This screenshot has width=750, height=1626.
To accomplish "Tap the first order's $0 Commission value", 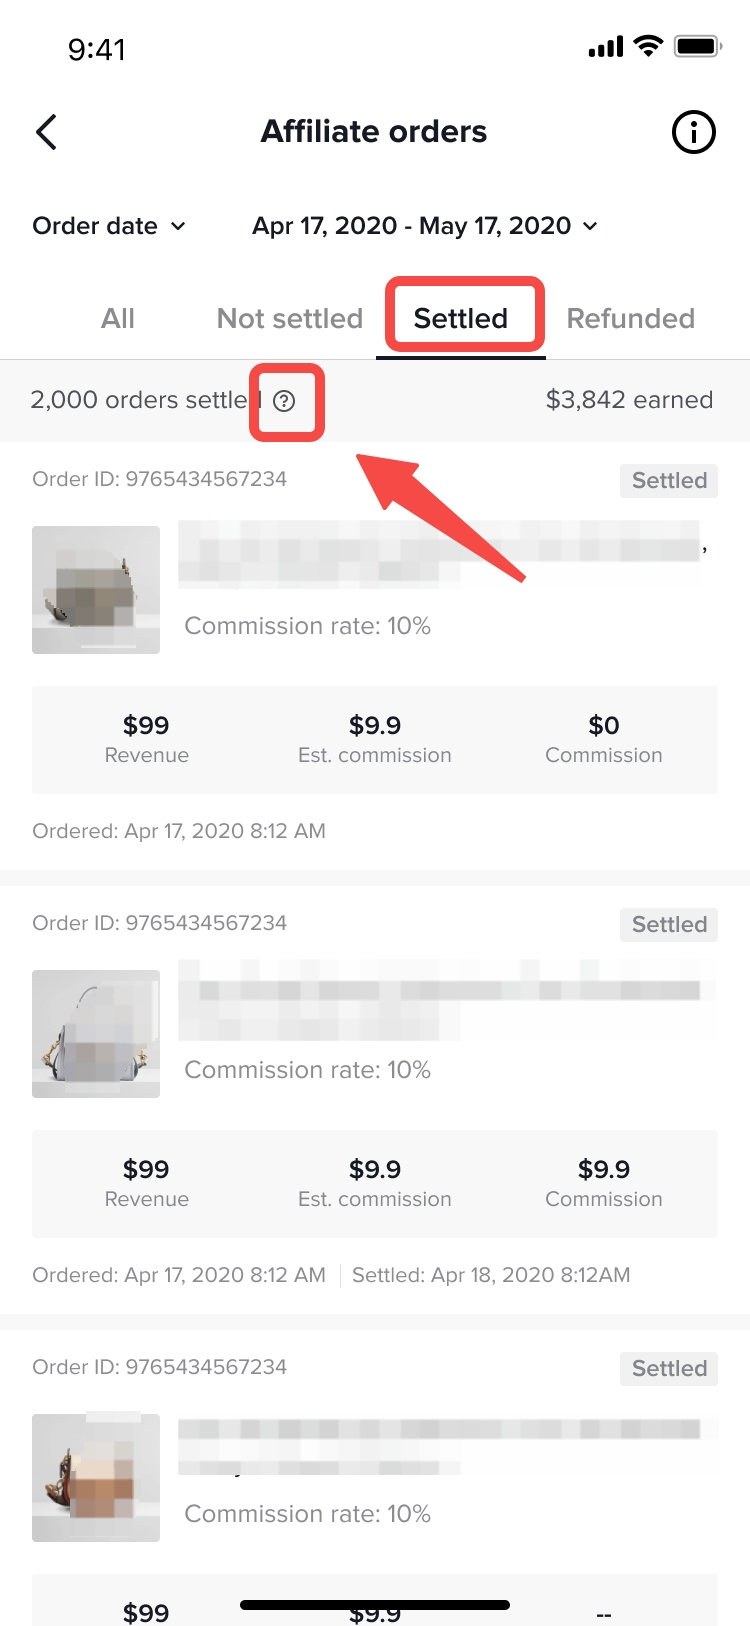I will [604, 726].
